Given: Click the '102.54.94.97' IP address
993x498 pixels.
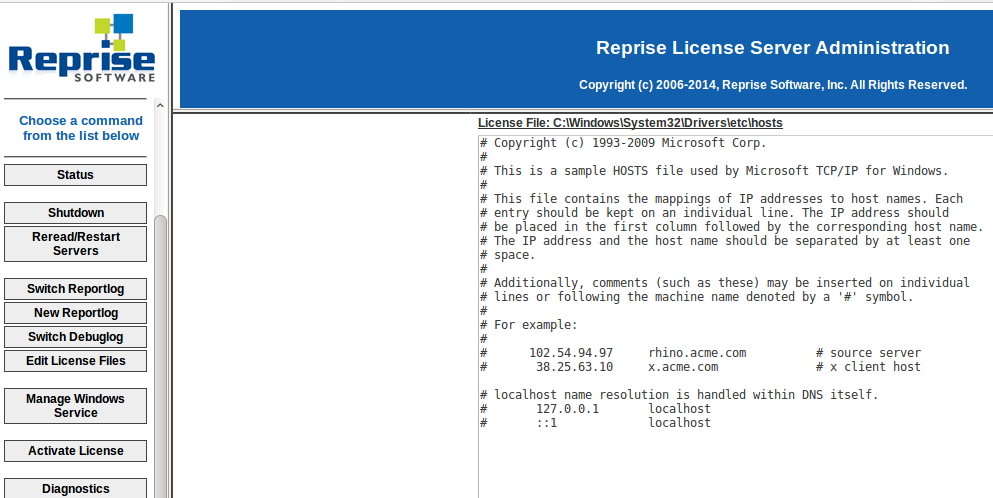Looking at the screenshot, I should pos(571,353).
